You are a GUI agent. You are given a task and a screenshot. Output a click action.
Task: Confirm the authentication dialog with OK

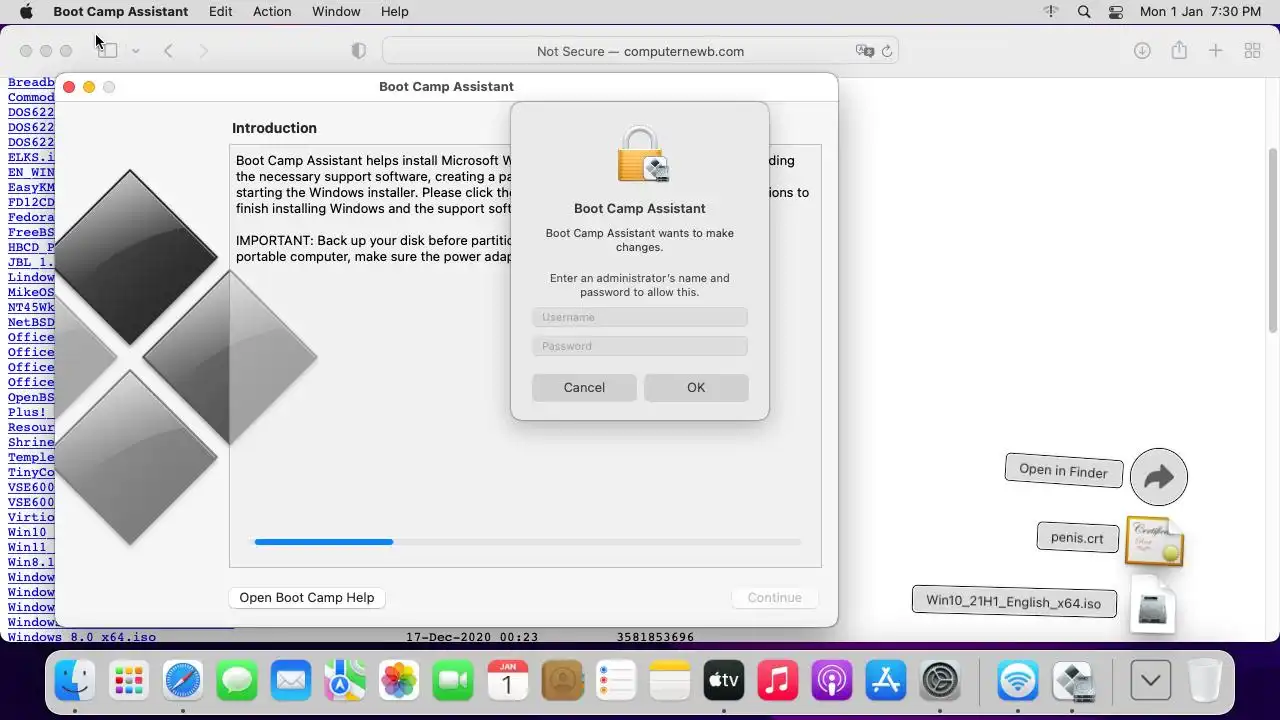pos(696,388)
